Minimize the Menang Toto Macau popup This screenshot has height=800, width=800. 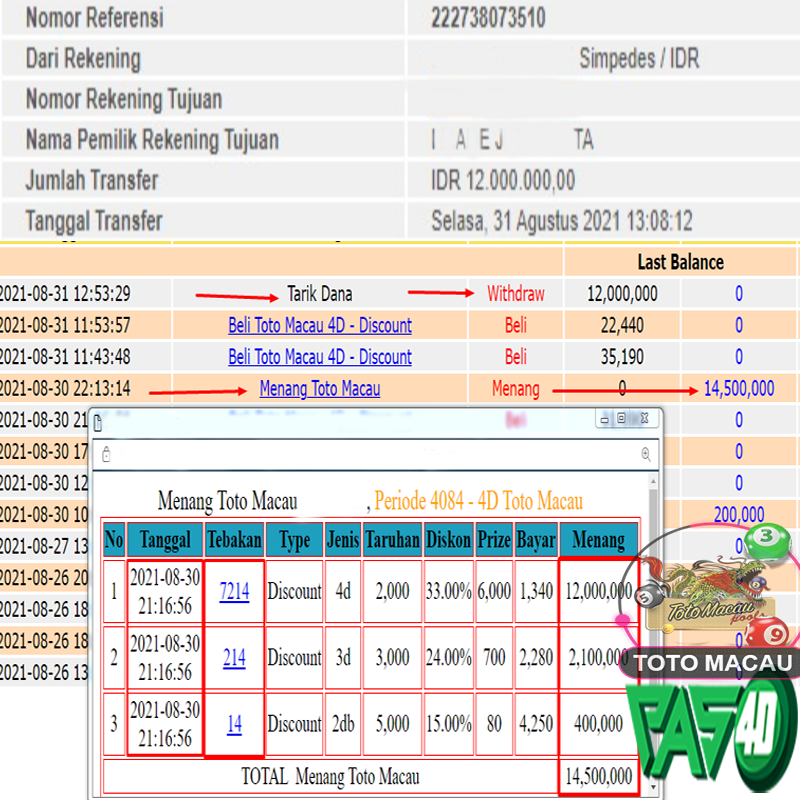(x=605, y=419)
